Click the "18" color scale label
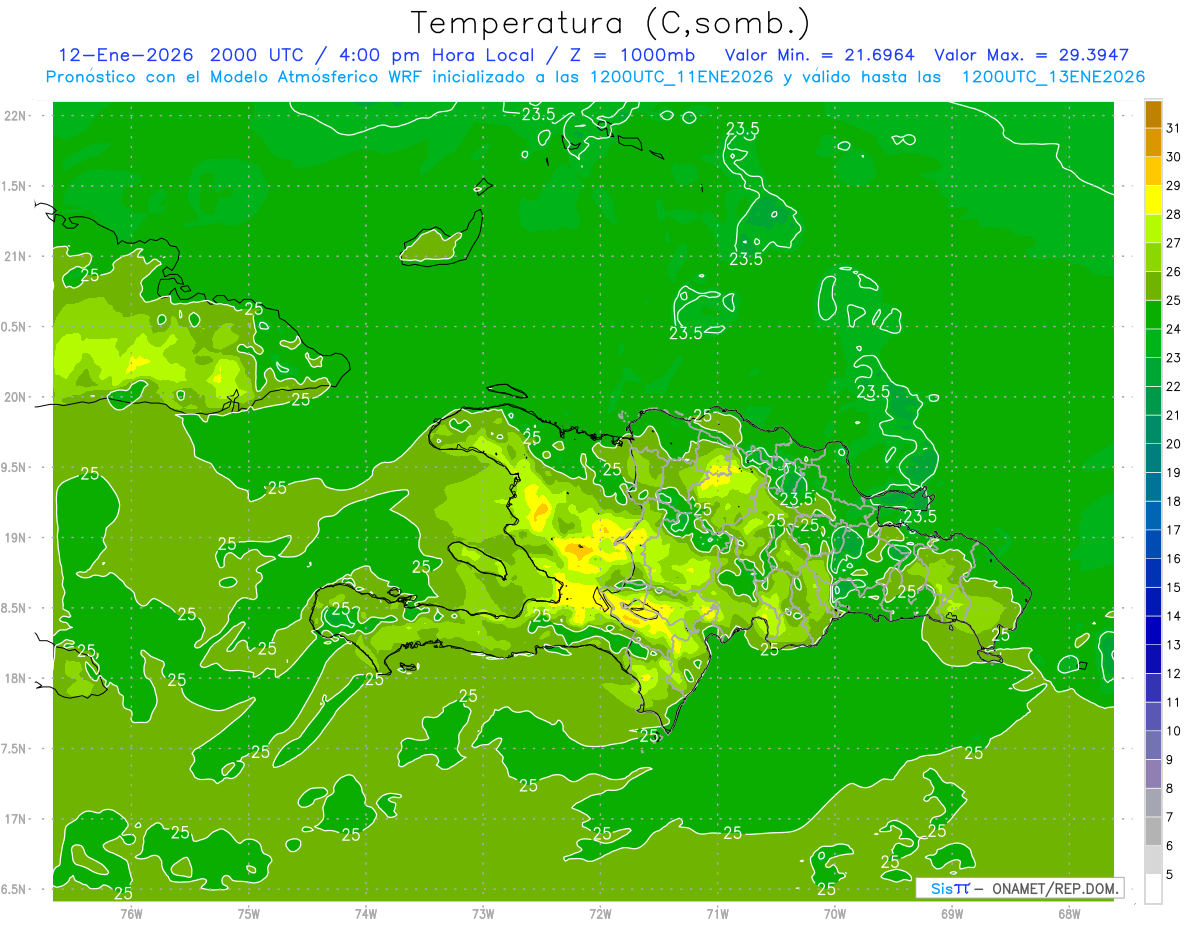Viewport: 1200px width, 927px height. [x=1174, y=502]
